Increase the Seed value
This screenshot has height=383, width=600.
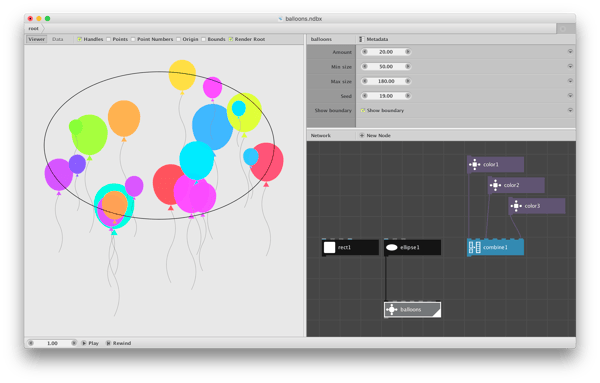[x=408, y=96]
